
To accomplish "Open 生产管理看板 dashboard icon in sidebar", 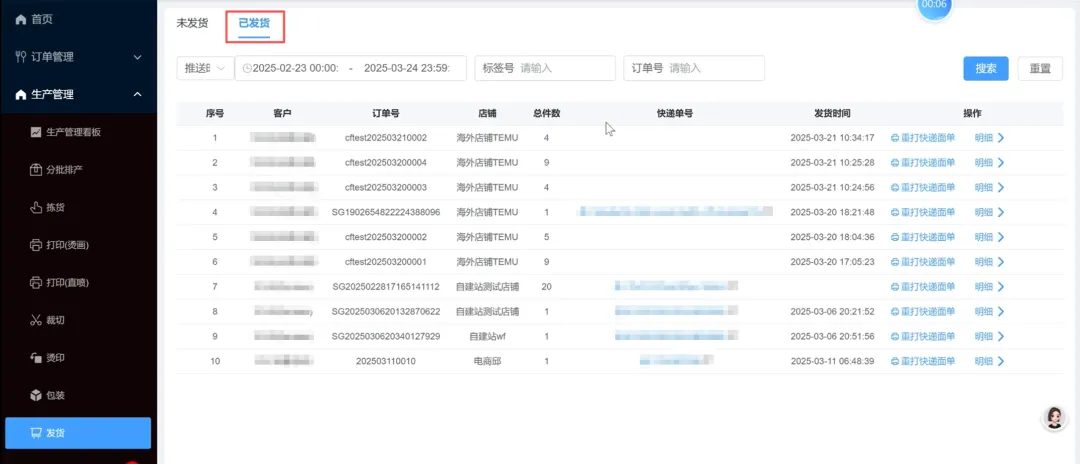I will coord(36,132).
